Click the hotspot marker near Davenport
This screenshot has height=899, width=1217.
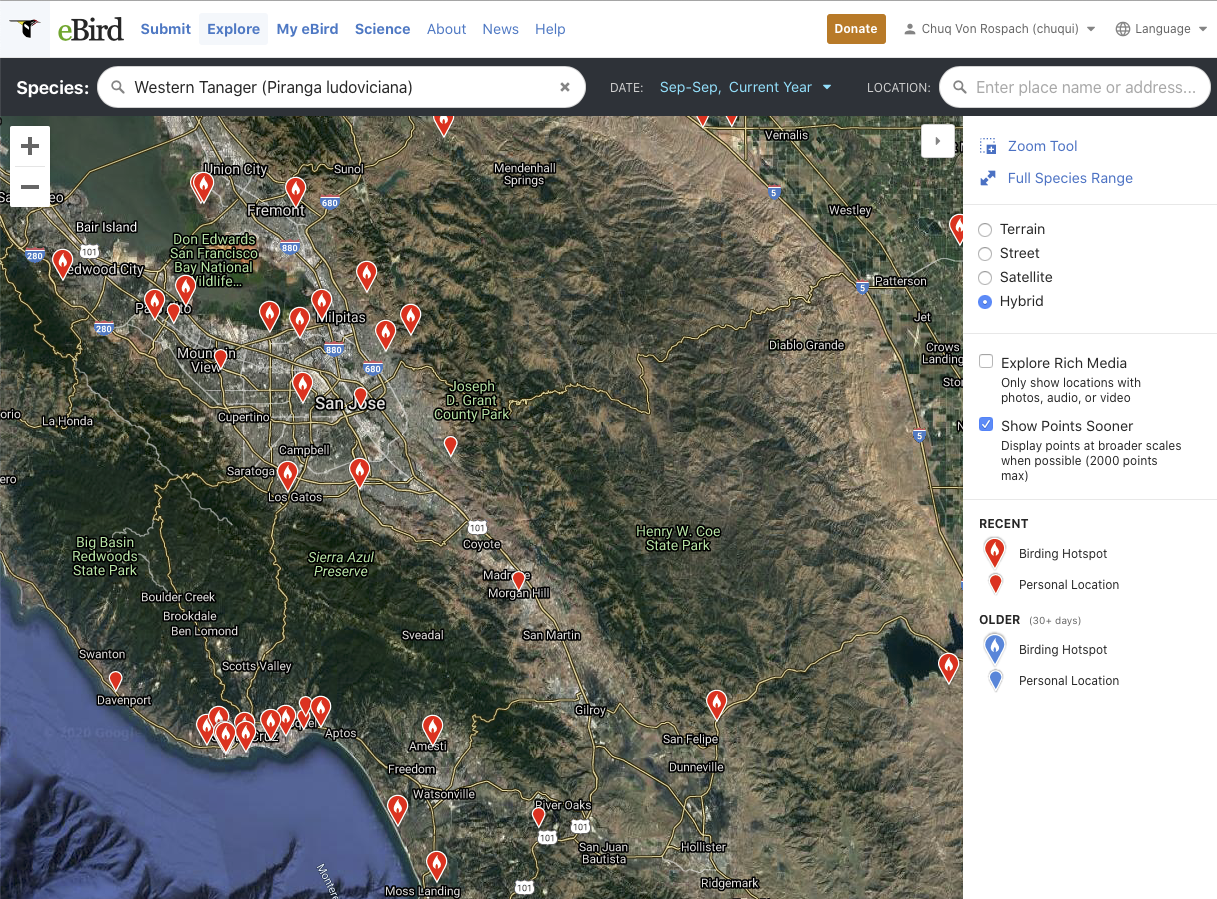pyautogui.click(x=115, y=681)
